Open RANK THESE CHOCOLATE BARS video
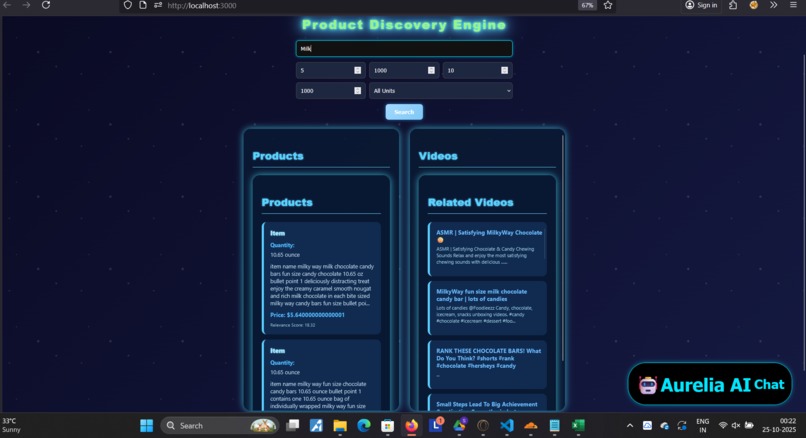Image resolution: width=806 pixels, height=438 pixels. tap(487, 364)
